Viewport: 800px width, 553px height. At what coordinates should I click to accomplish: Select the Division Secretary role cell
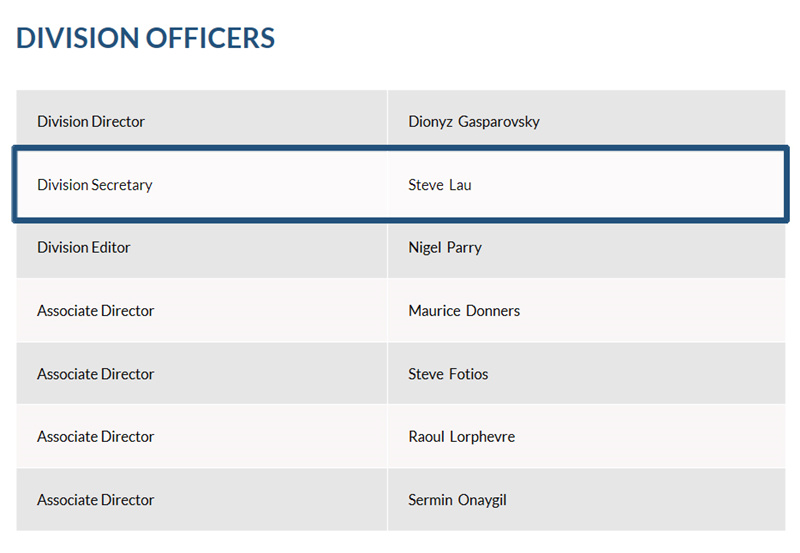point(95,185)
